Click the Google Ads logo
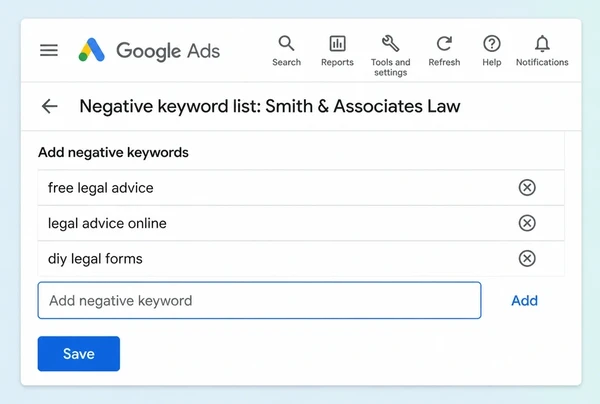 [x=149, y=50]
